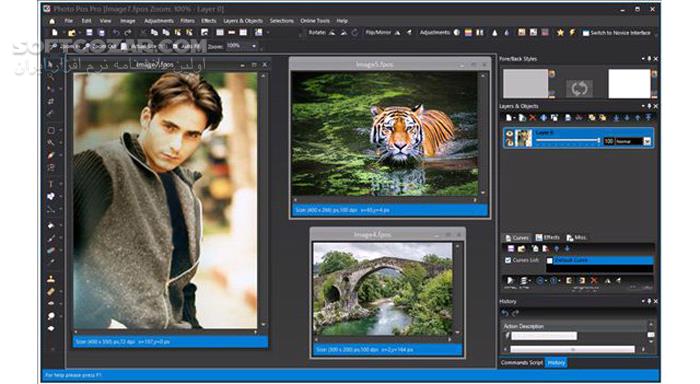Open the Layers & Objects panel menu arrow

[x=643, y=106]
